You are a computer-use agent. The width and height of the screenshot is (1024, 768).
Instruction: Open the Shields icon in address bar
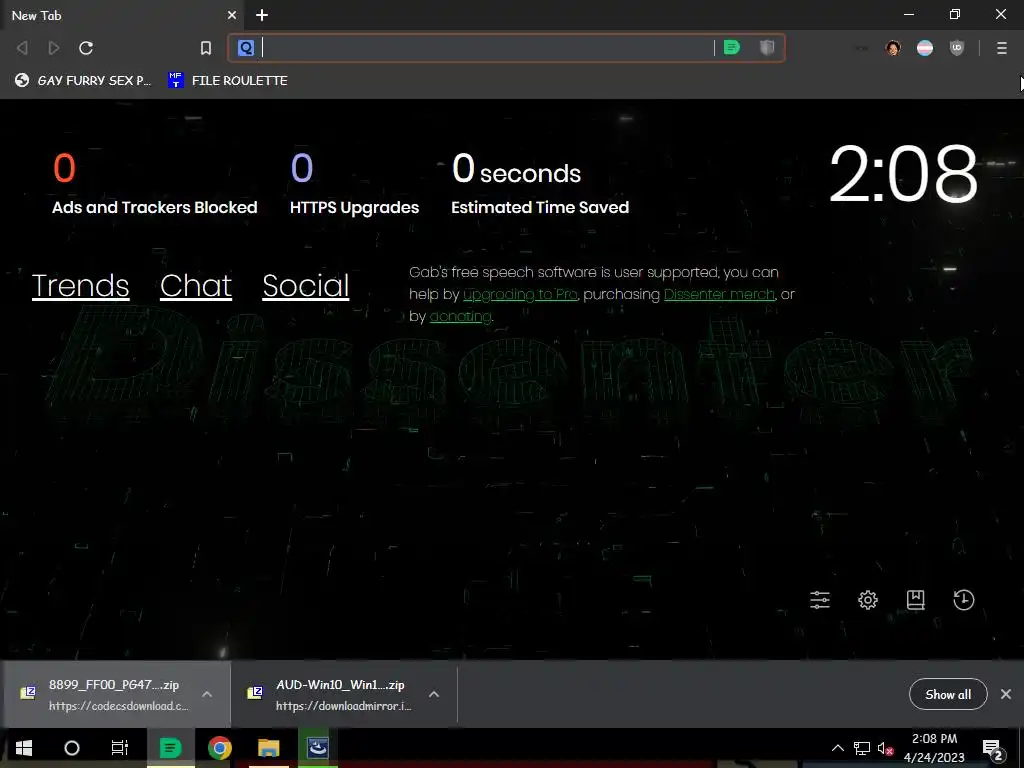[x=767, y=48]
